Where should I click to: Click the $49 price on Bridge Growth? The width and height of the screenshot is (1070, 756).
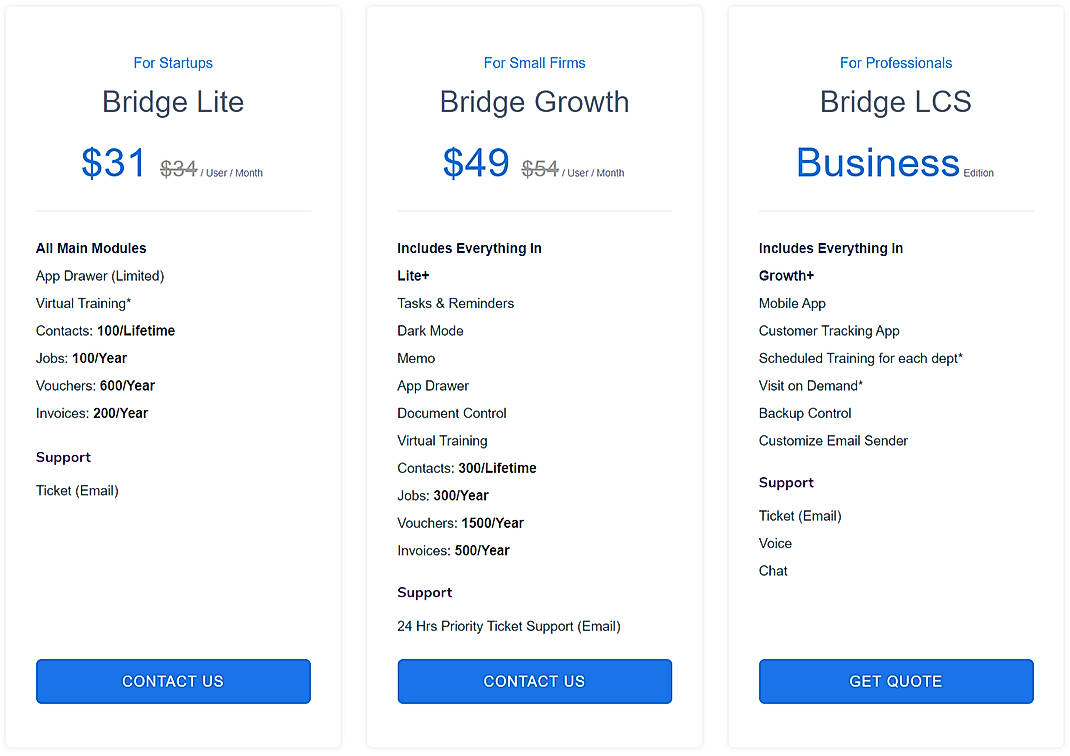[x=476, y=162]
